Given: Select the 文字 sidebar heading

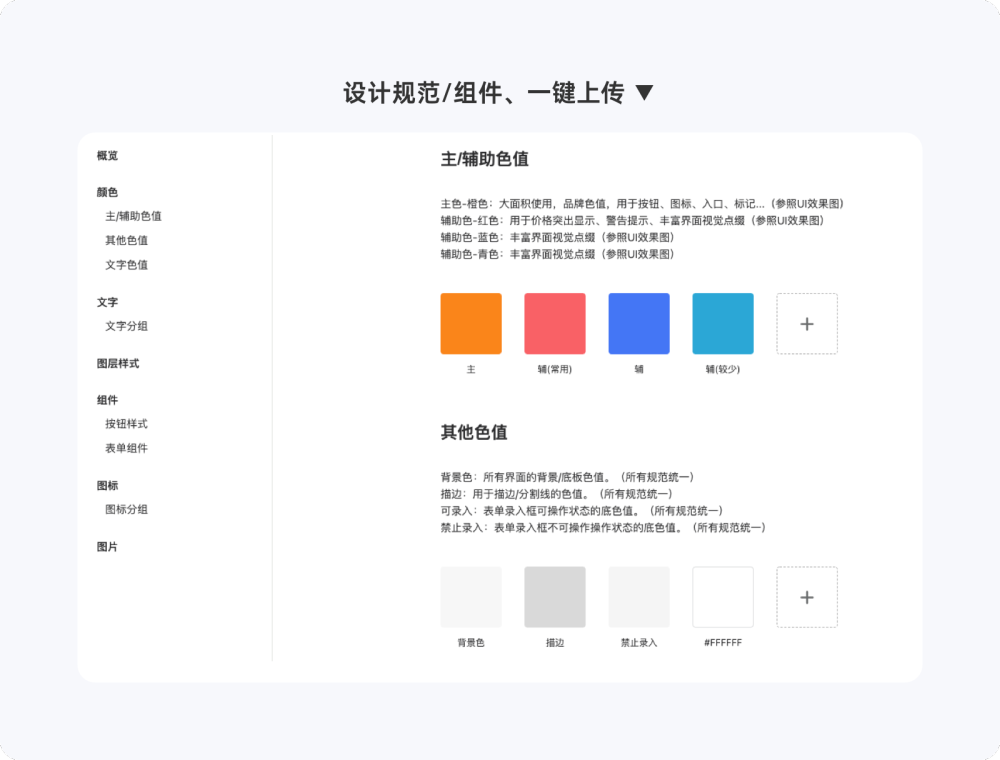Looking at the screenshot, I should point(107,302).
